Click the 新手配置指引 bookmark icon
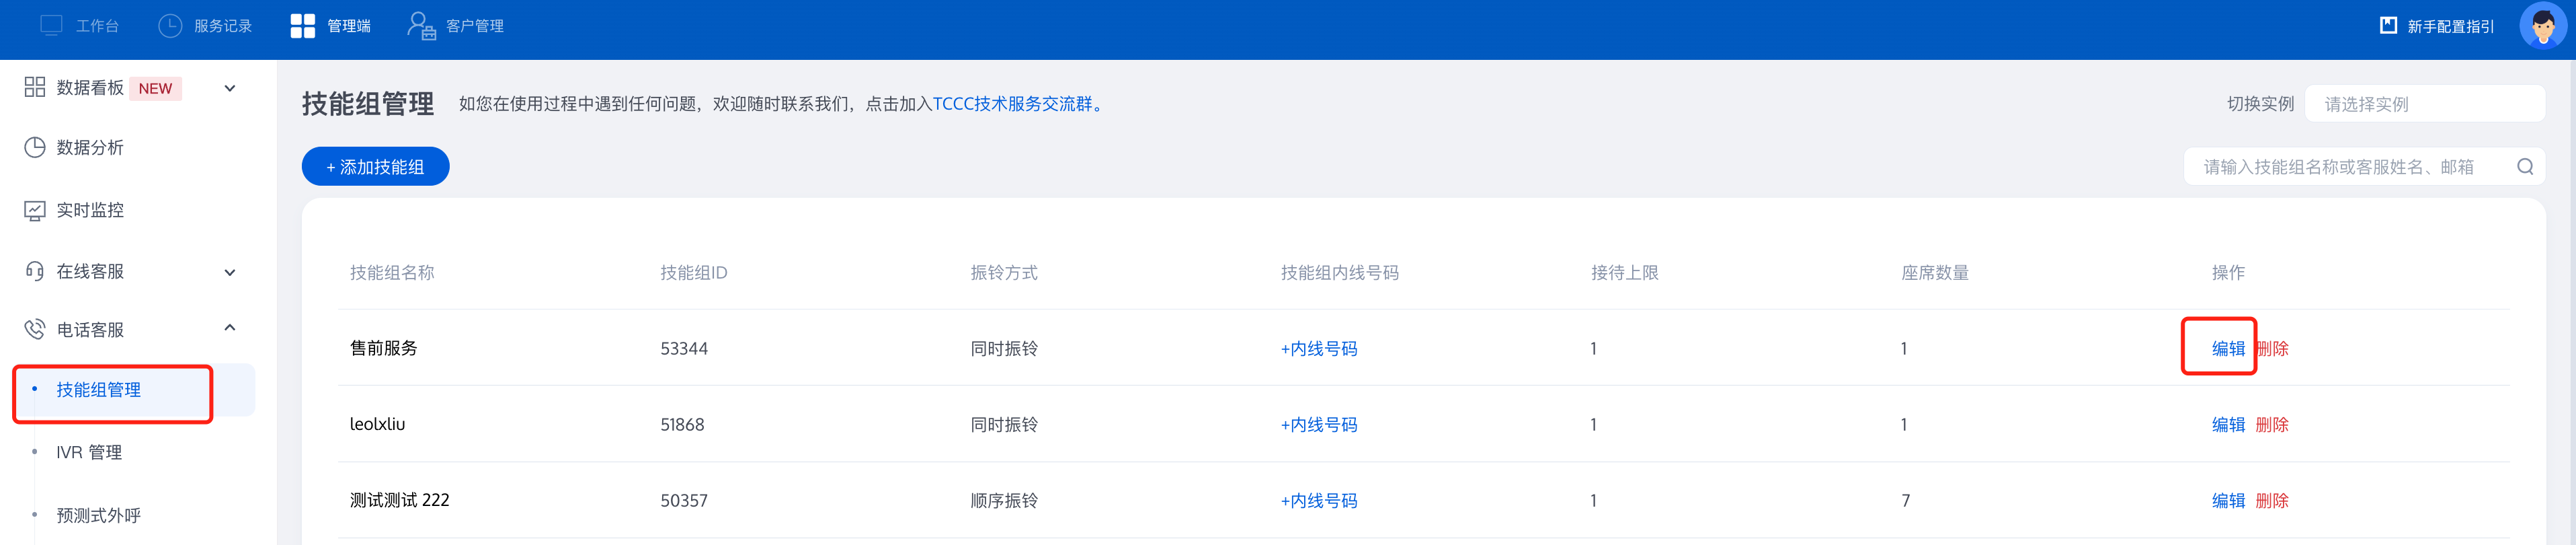 pyautogui.click(x=2388, y=25)
